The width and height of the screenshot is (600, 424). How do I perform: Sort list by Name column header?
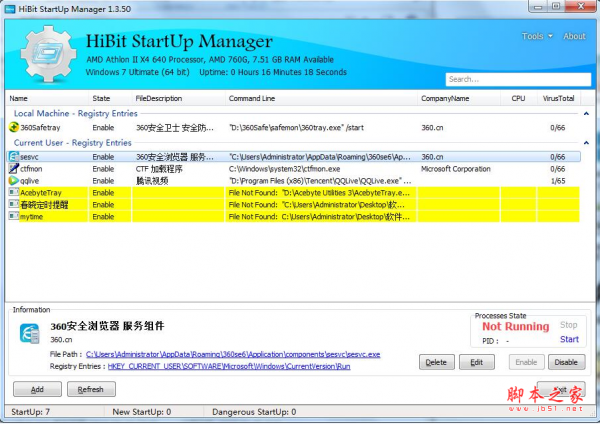pos(19,99)
